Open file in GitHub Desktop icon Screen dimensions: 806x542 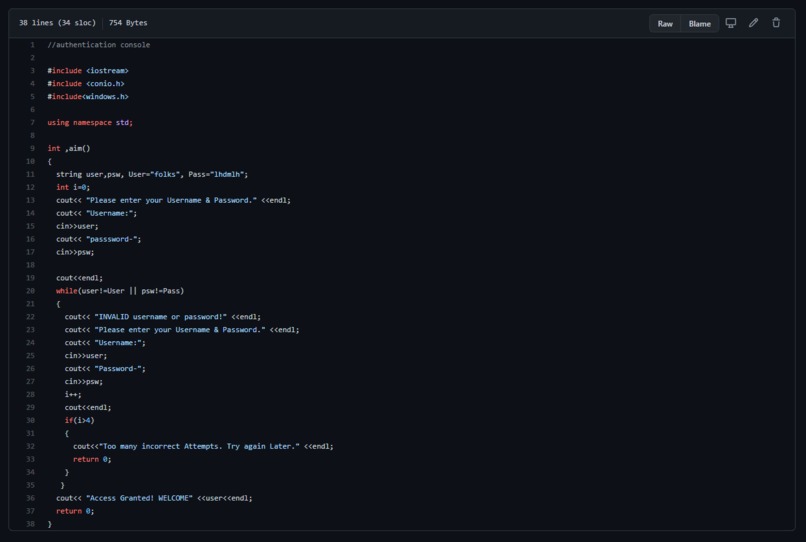(x=730, y=23)
